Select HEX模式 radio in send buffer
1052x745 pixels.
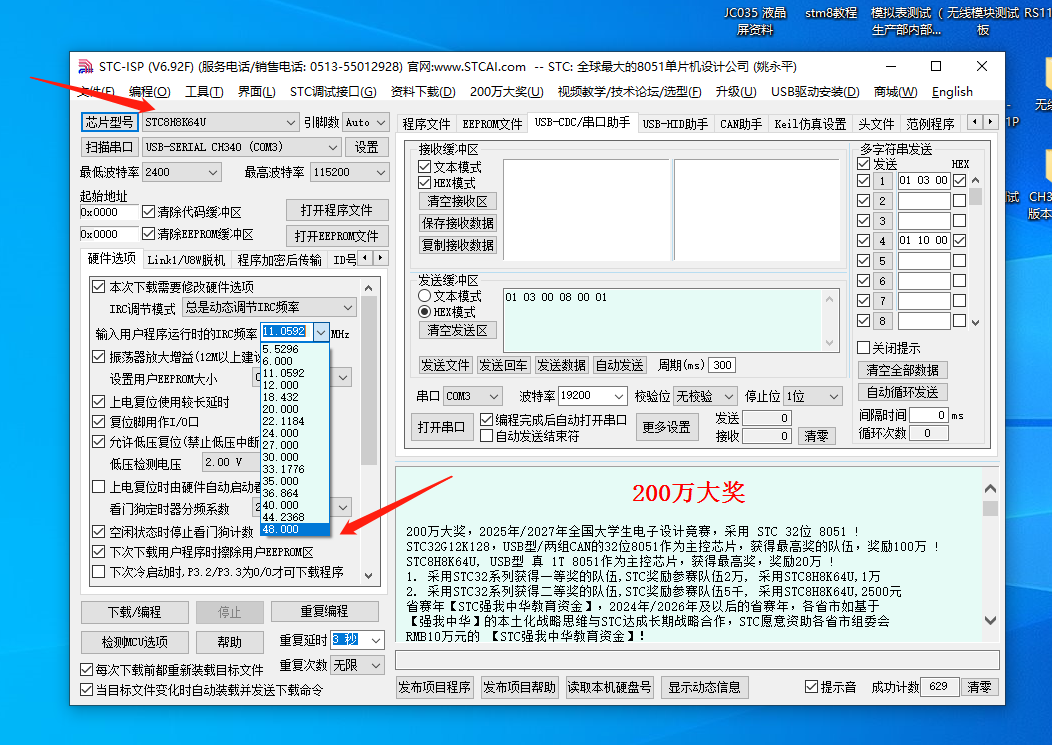tap(424, 312)
